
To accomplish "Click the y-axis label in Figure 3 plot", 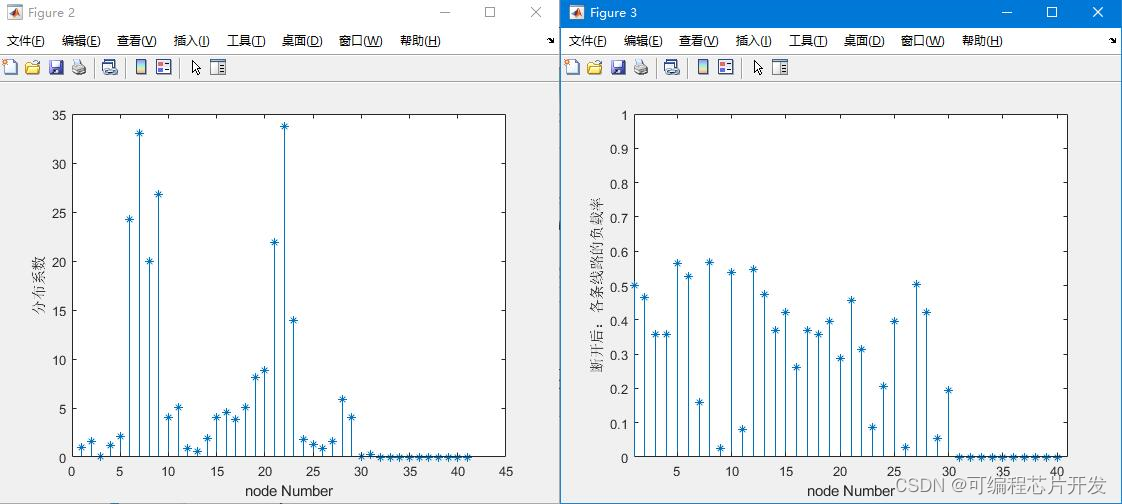I will coord(595,286).
